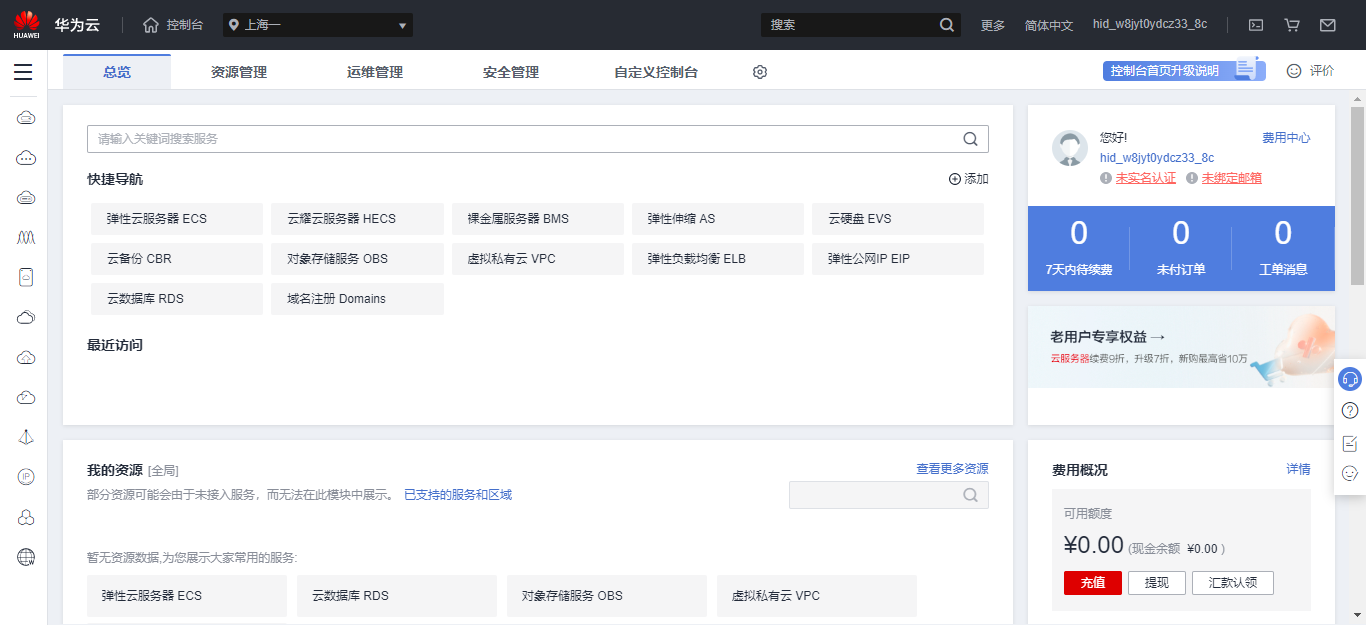The height and width of the screenshot is (625, 1366).
Task: Click the help question mark icon
Action: point(1348,409)
